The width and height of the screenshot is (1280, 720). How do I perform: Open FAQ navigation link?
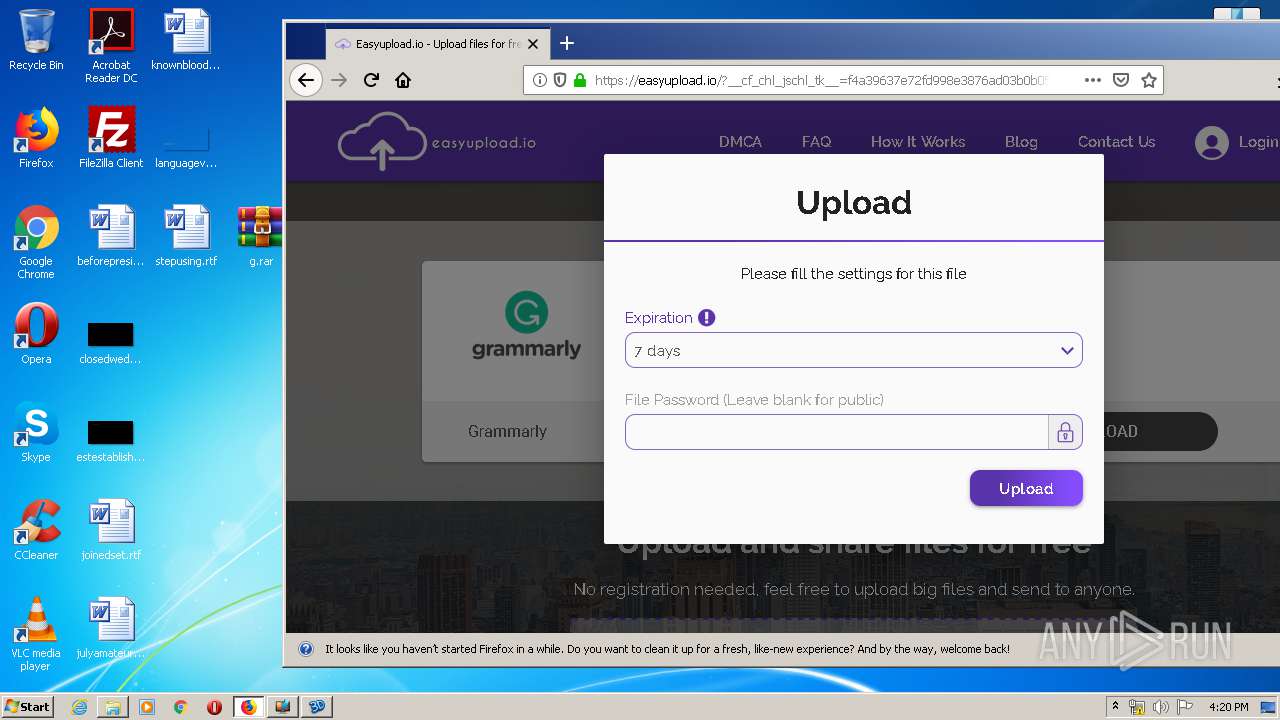[x=816, y=142]
